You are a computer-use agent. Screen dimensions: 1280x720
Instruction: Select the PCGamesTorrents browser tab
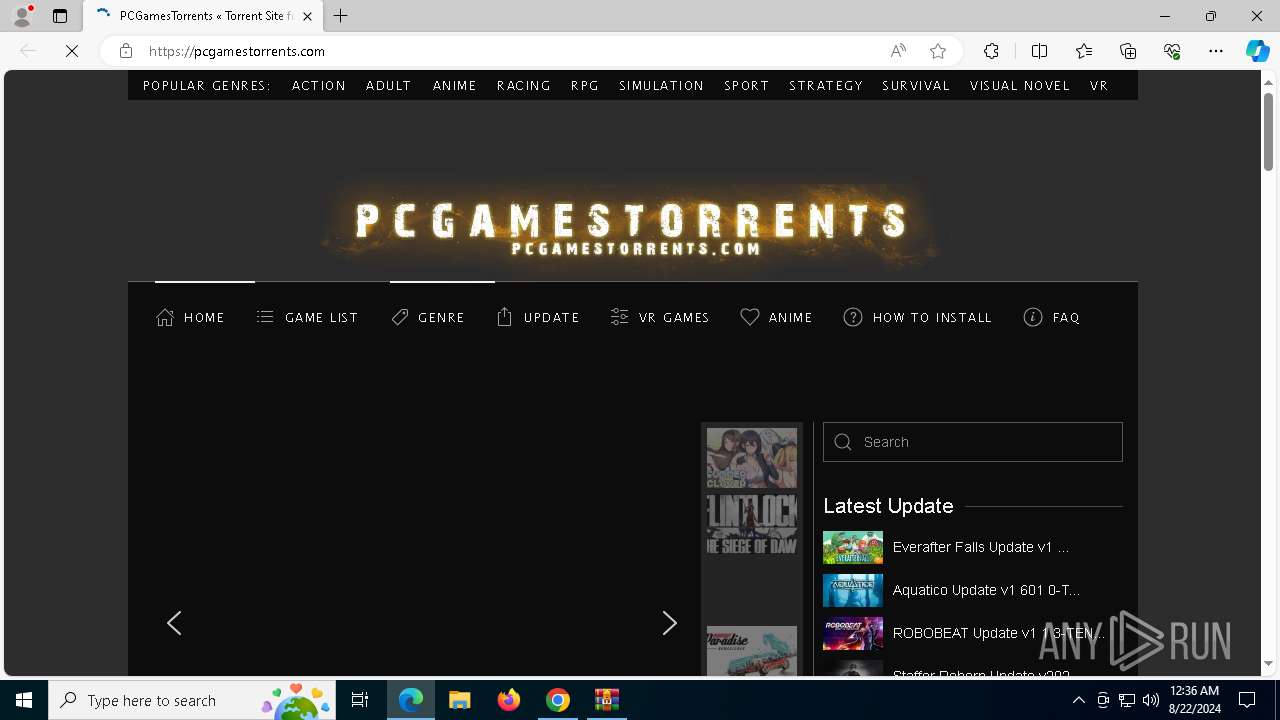click(x=205, y=16)
